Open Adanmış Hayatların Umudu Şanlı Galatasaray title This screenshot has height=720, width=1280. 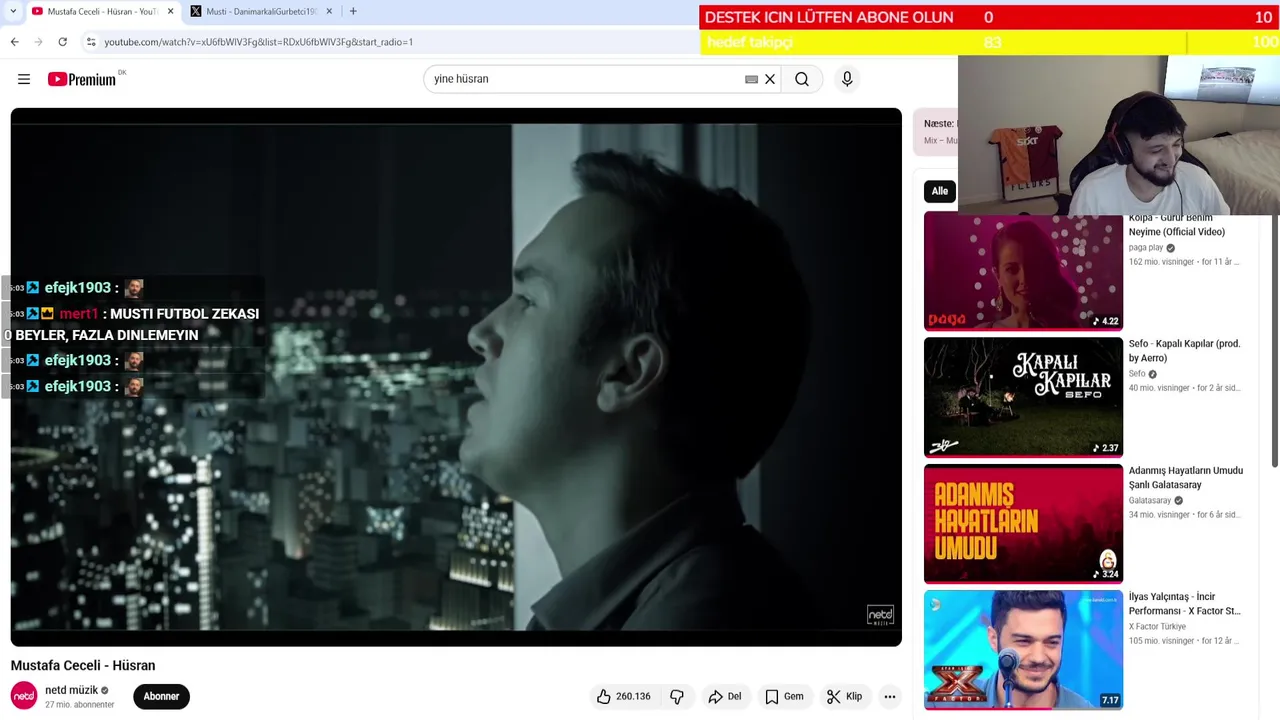point(1186,477)
